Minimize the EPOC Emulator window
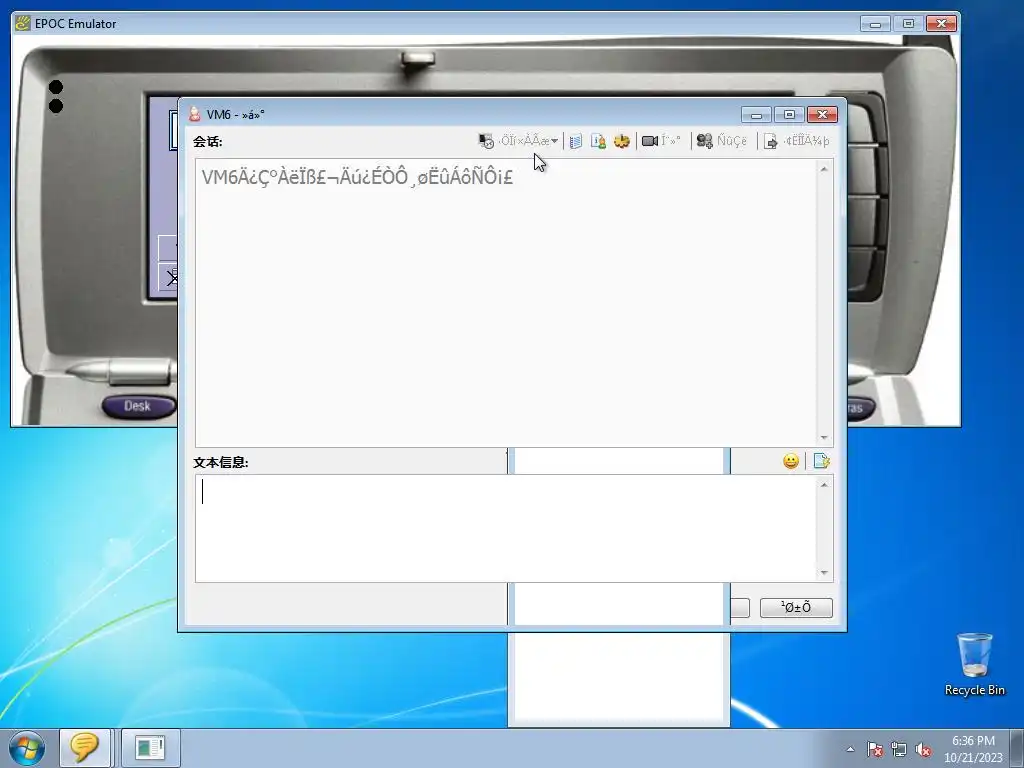Viewport: 1024px width, 768px height. tap(875, 24)
